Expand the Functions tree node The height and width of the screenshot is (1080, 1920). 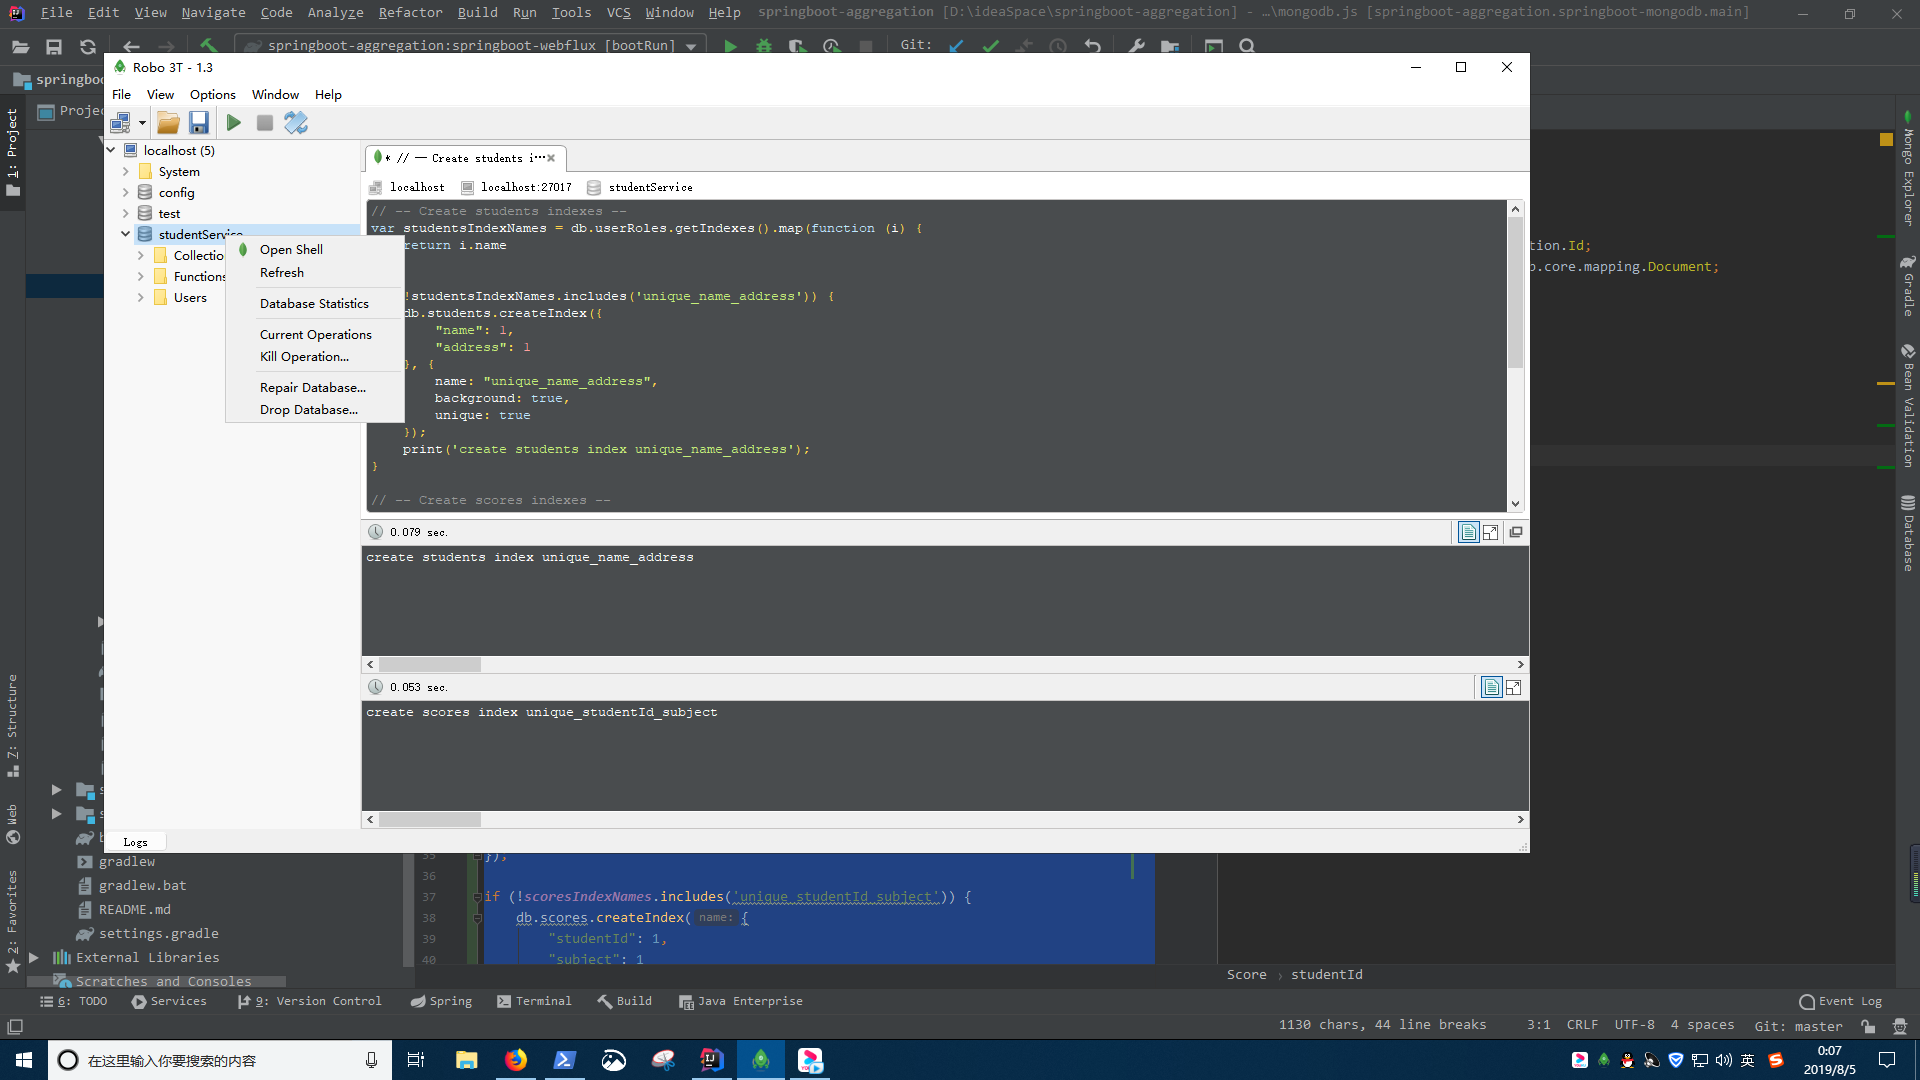coord(142,276)
